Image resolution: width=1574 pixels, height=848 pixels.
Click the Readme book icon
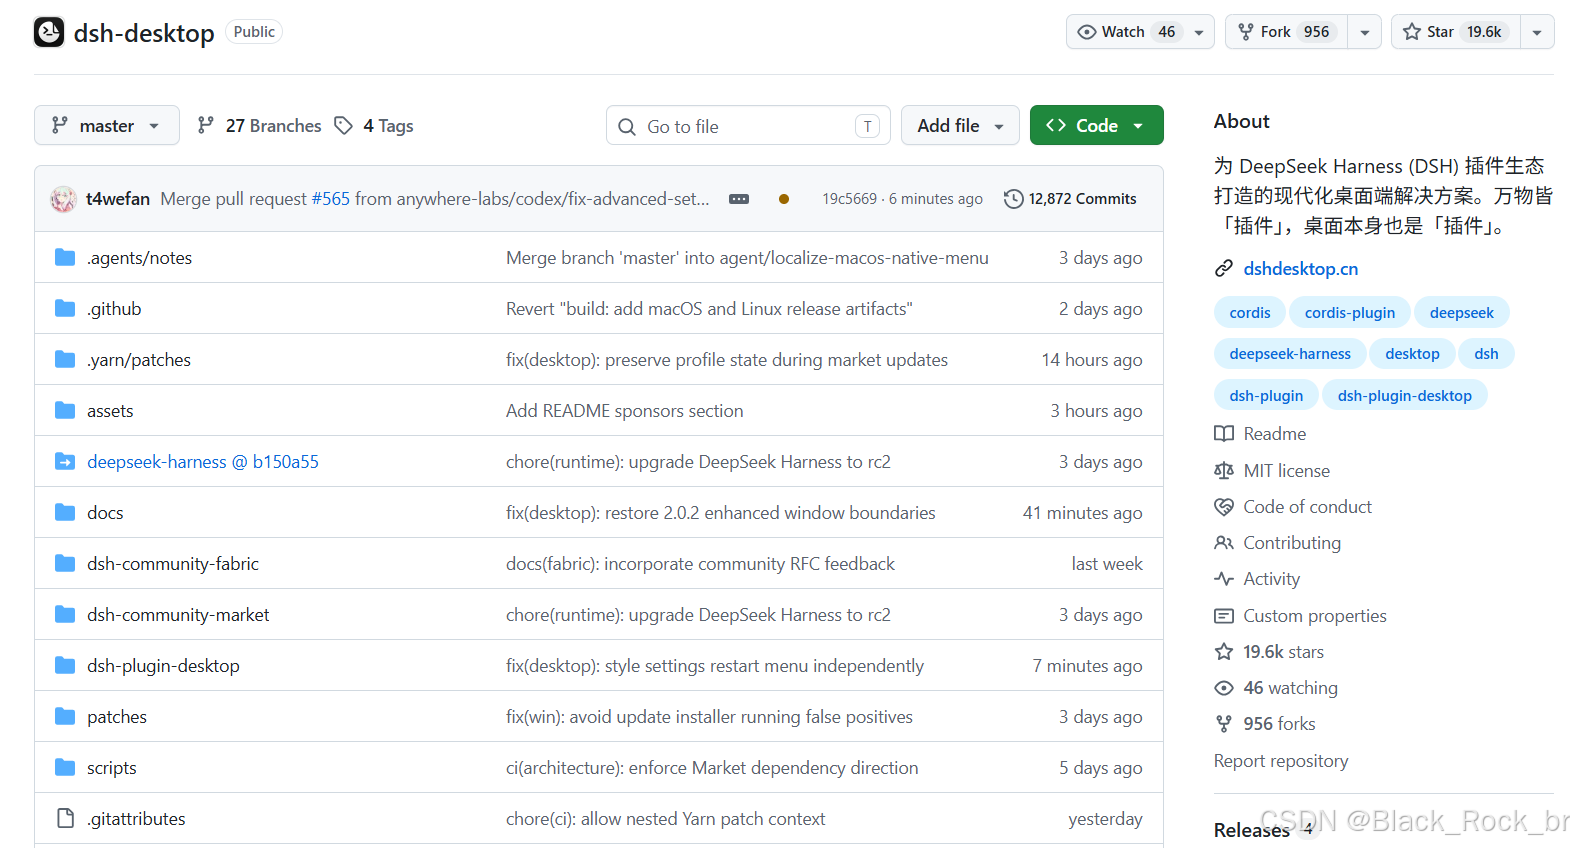[x=1224, y=434]
